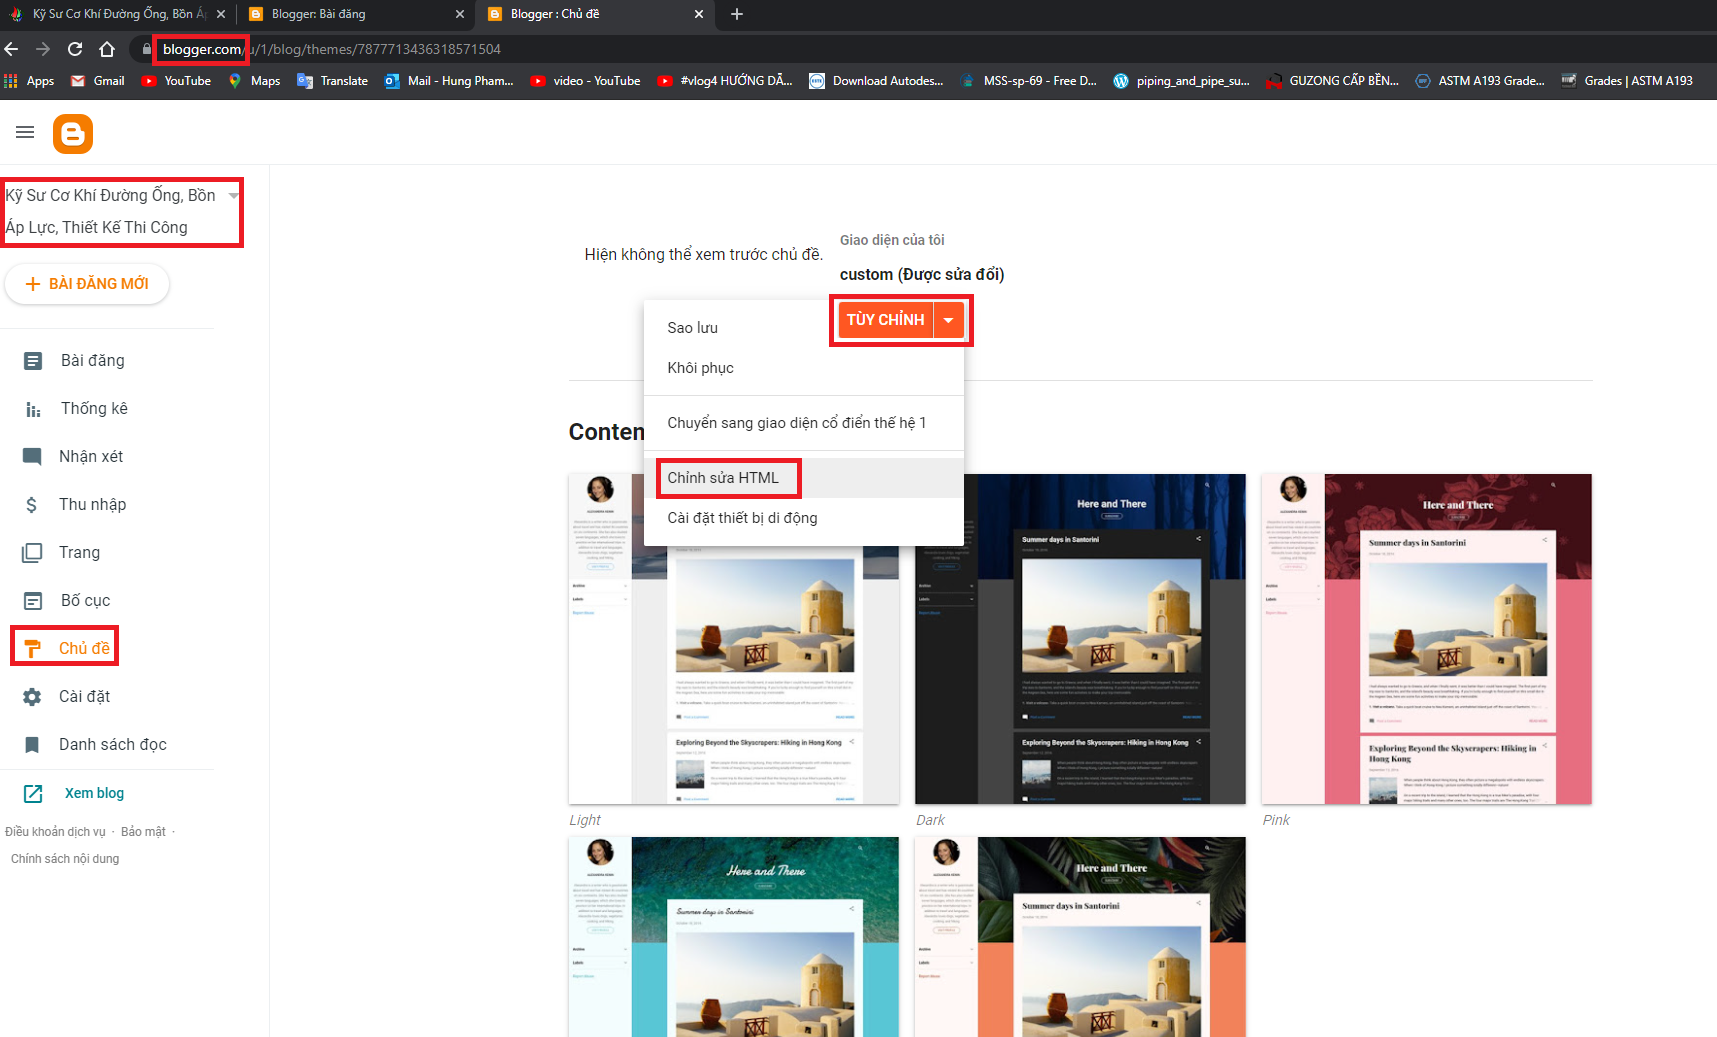Open Bài đăng in the sidebar

pyautogui.click(x=91, y=360)
